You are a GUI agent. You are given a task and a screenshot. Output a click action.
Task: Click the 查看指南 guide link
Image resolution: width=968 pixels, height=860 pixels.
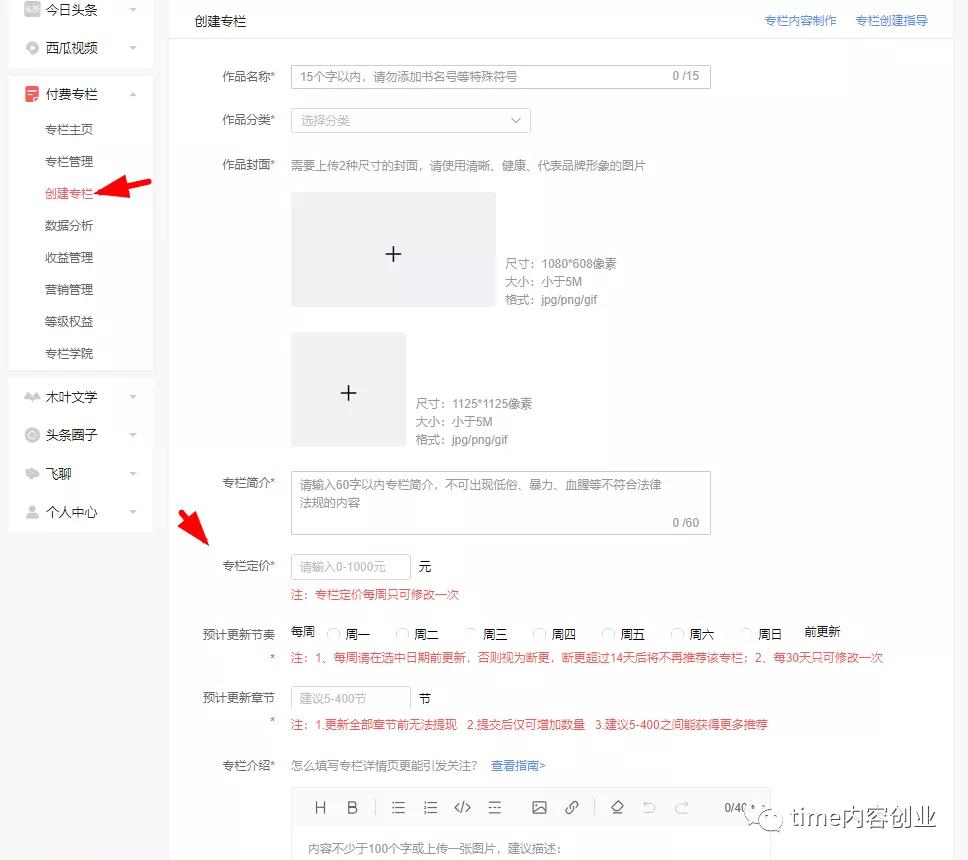click(x=518, y=766)
